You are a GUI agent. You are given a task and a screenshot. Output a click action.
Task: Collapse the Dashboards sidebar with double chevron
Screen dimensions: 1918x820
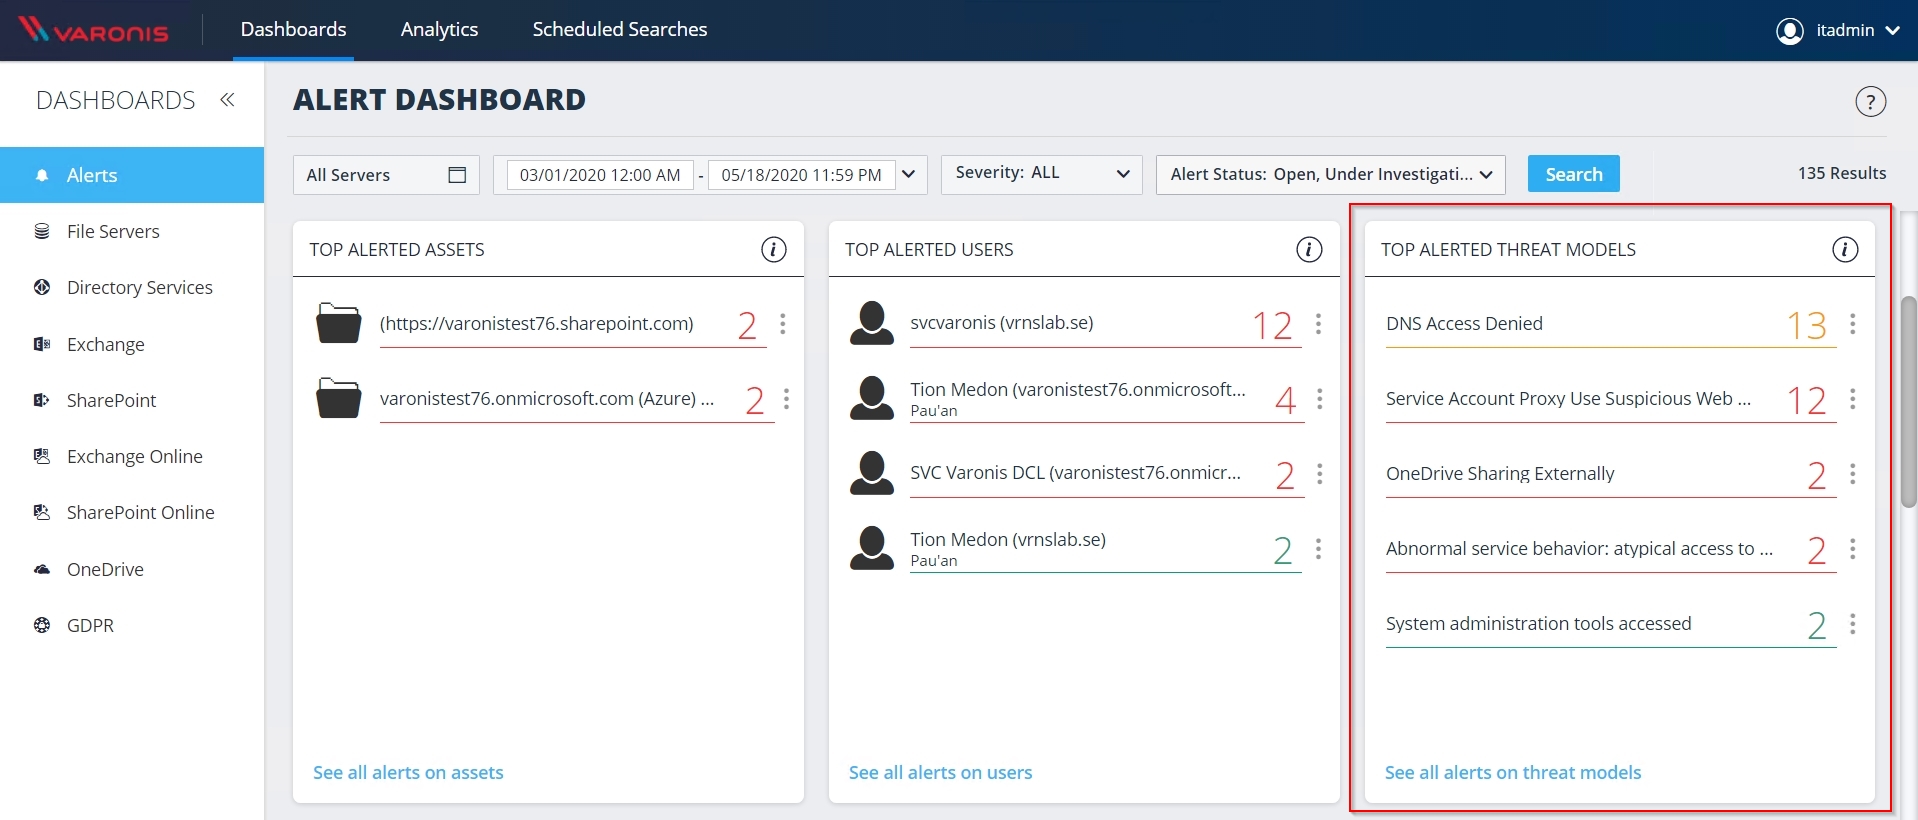pos(227,100)
